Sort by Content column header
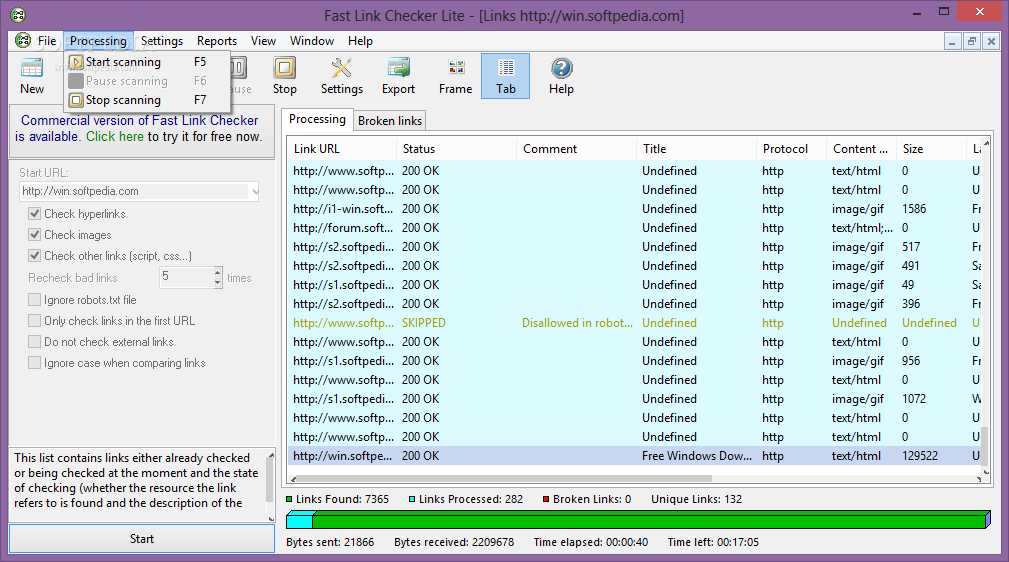The height and width of the screenshot is (562, 1009). tap(861, 149)
